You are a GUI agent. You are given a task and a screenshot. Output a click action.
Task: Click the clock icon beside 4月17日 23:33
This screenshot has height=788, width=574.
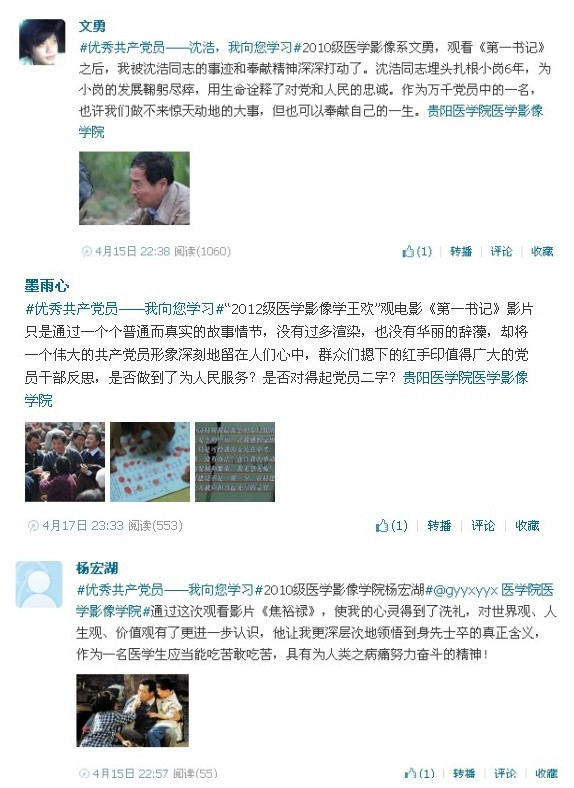[33, 526]
